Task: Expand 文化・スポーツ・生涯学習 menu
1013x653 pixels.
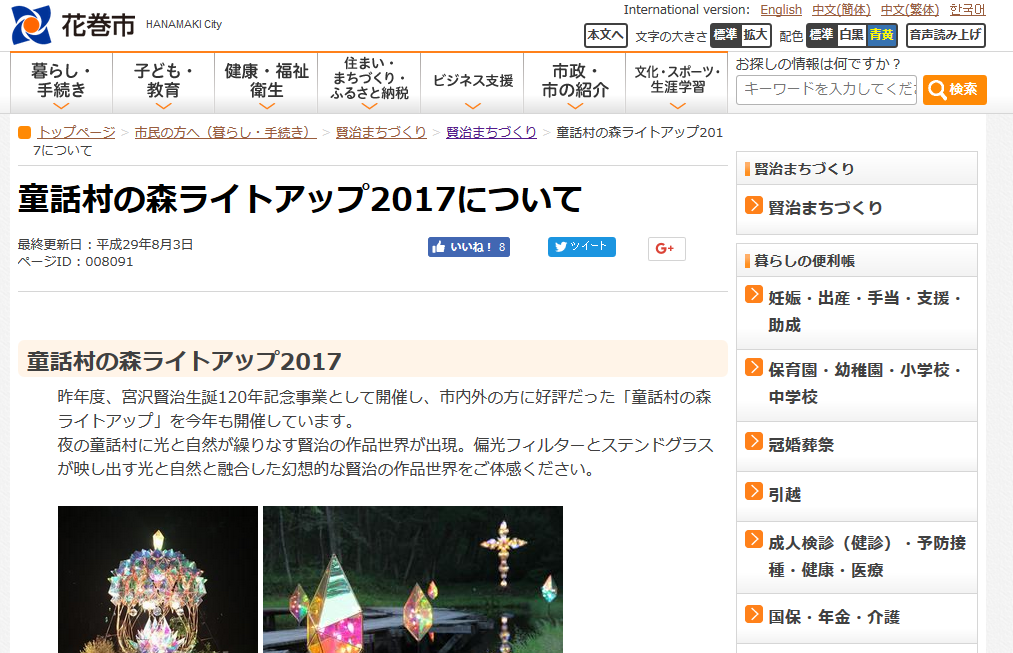Action: (677, 83)
